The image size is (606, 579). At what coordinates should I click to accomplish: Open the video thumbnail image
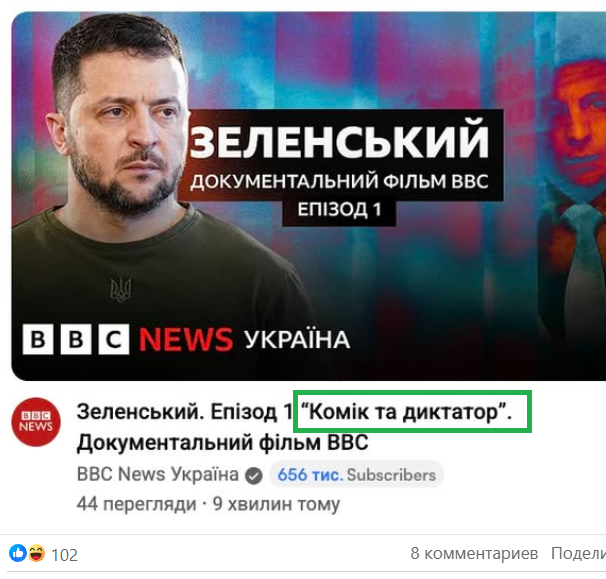[309, 196]
